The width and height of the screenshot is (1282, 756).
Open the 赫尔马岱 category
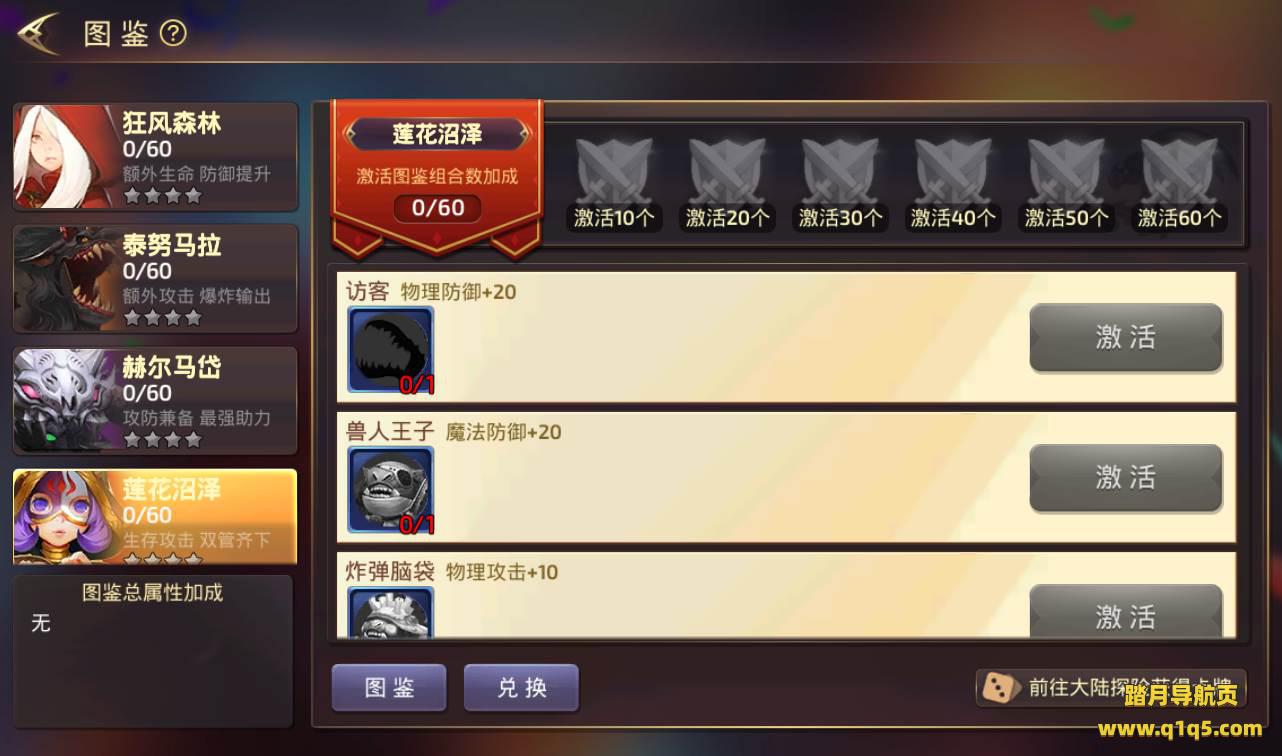coord(155,400)
